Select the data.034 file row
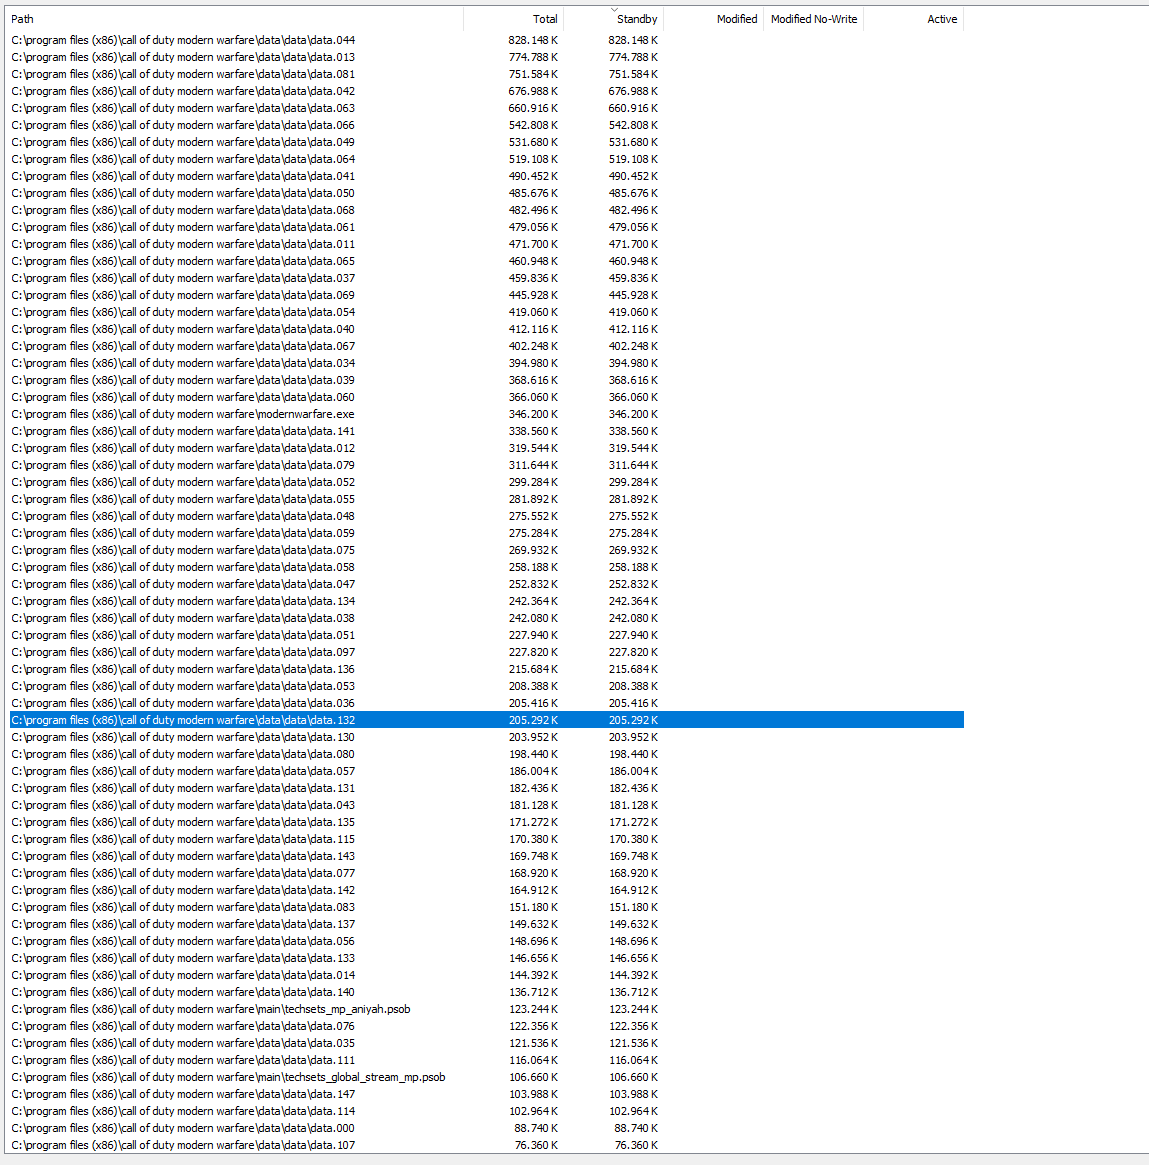Image resolution: width=1149 pixels, height=1167 pixels. pyautogui.click(x=487, y=363)
